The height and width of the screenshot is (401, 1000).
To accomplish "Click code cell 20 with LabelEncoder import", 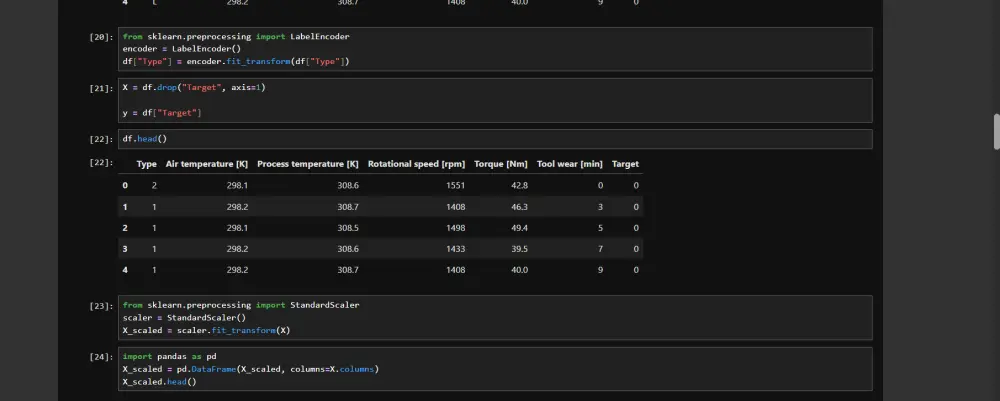I will click(x=495, y=49).
